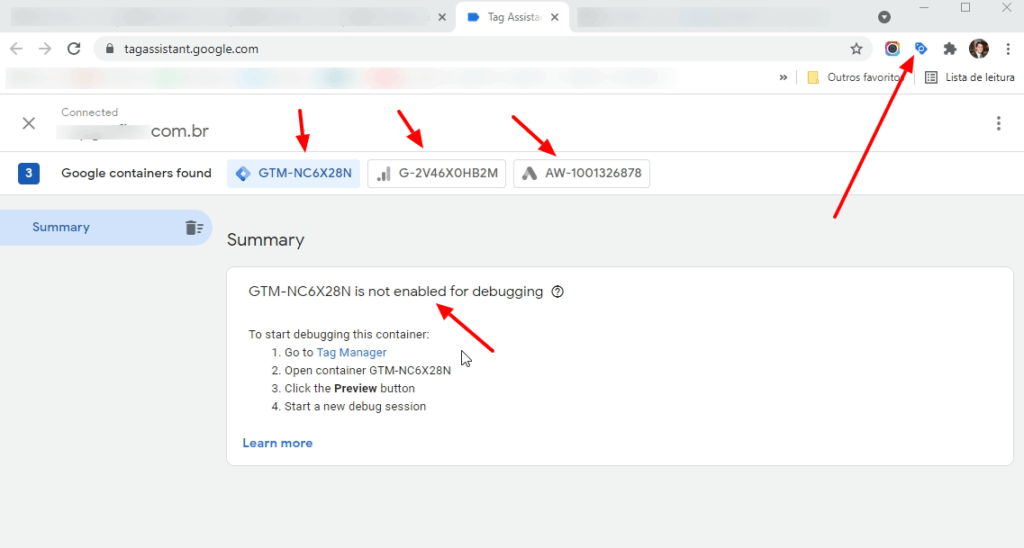
Task: Click the 'Connected' status text
Action: coord(89,112)
